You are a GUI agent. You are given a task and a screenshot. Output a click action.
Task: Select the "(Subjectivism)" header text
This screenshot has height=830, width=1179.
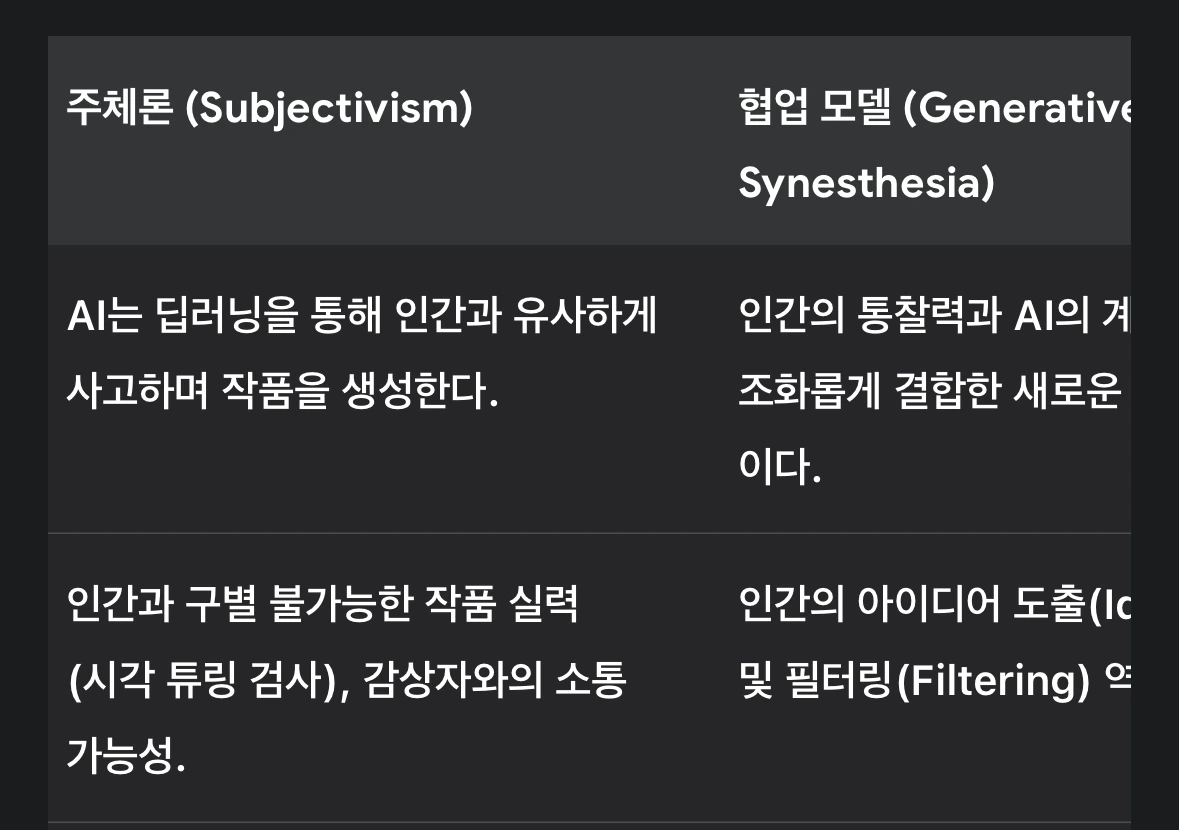(x=329, y=108)
